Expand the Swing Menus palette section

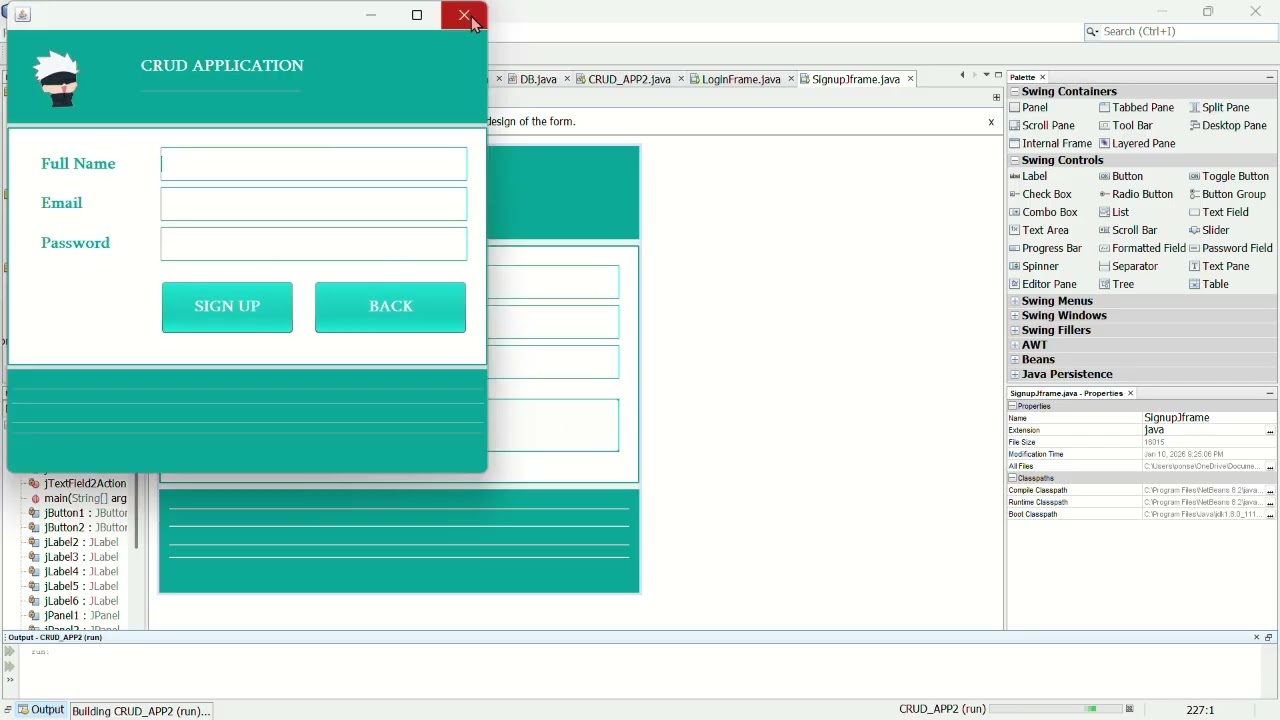tap(1015, 302)
